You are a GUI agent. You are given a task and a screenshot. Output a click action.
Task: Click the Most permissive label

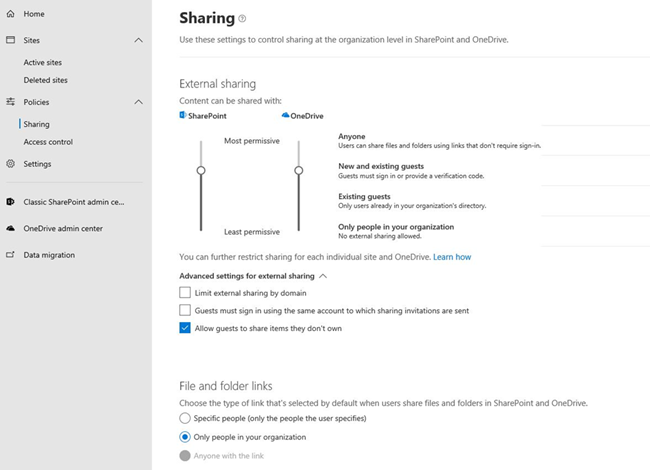coord(252,141)
